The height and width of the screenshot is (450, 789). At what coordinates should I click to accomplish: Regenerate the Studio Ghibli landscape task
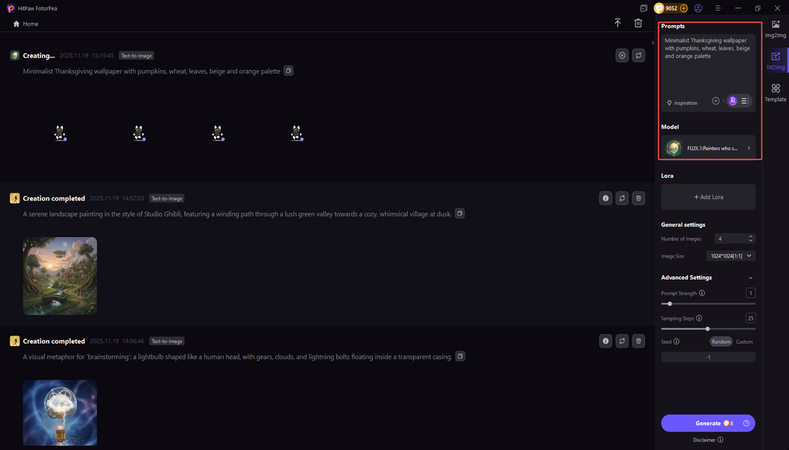point(622,199)
